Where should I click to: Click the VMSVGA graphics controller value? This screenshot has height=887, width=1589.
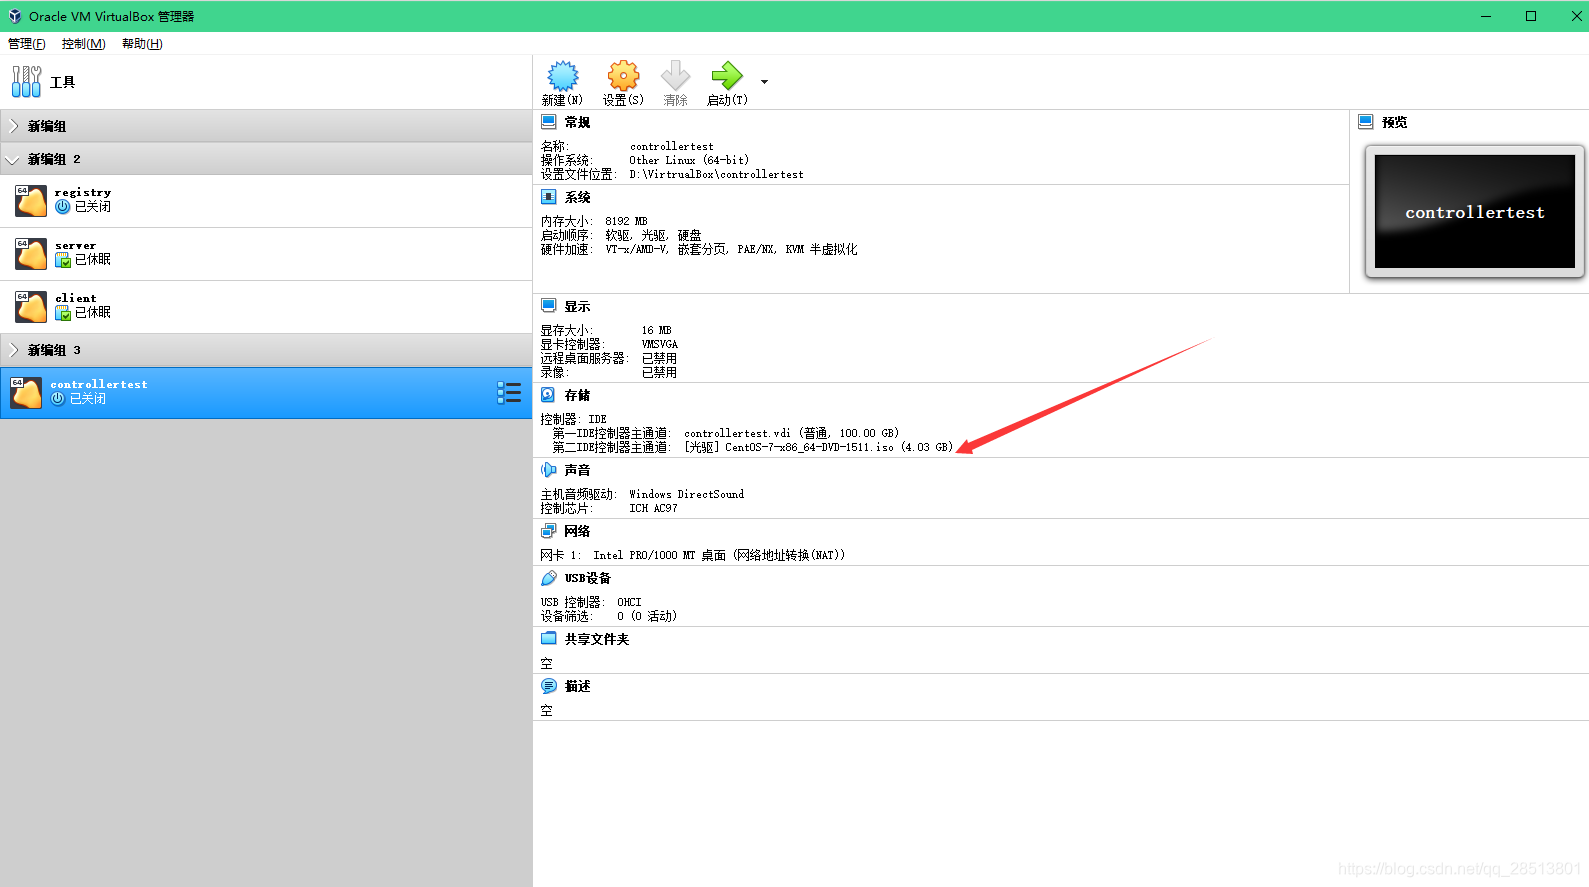point(659,344)
